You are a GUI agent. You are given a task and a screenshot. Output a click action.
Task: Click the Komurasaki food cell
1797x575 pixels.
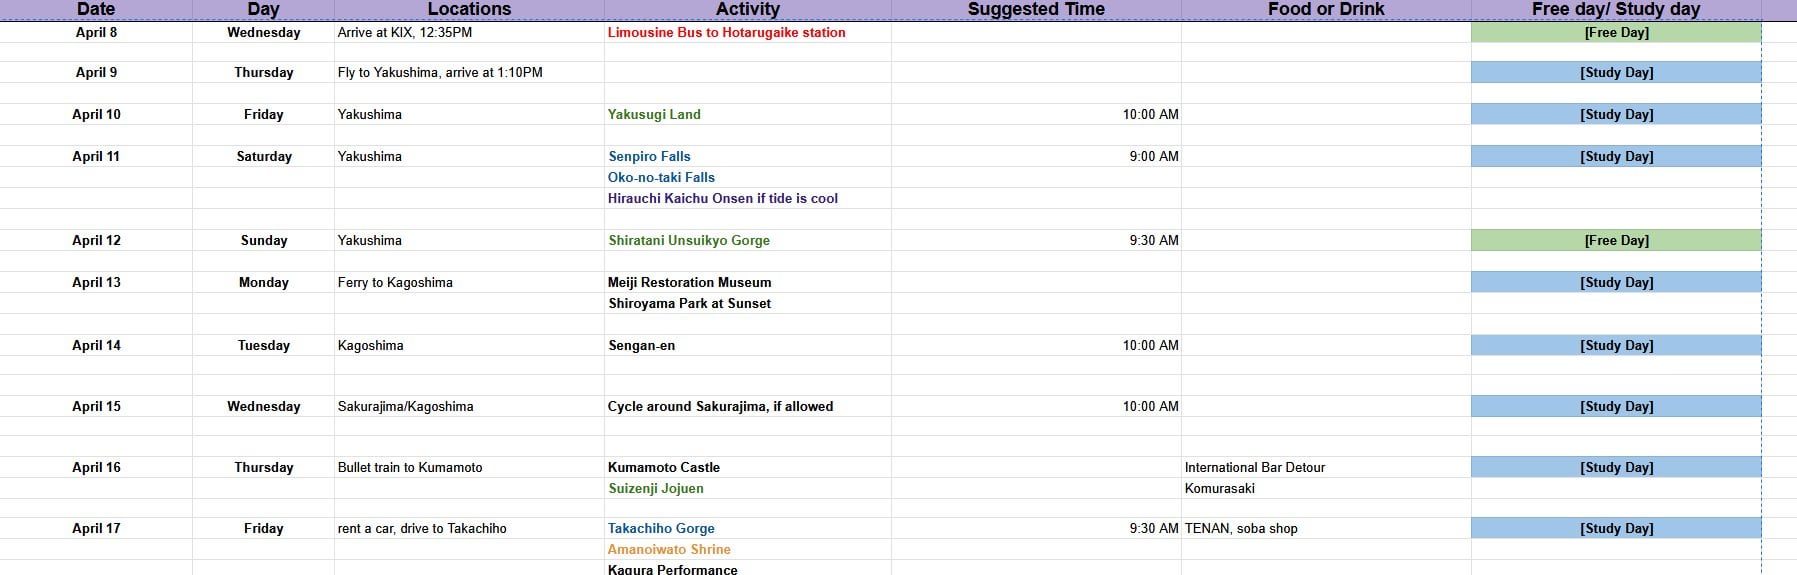click(x=1326, y=488)
